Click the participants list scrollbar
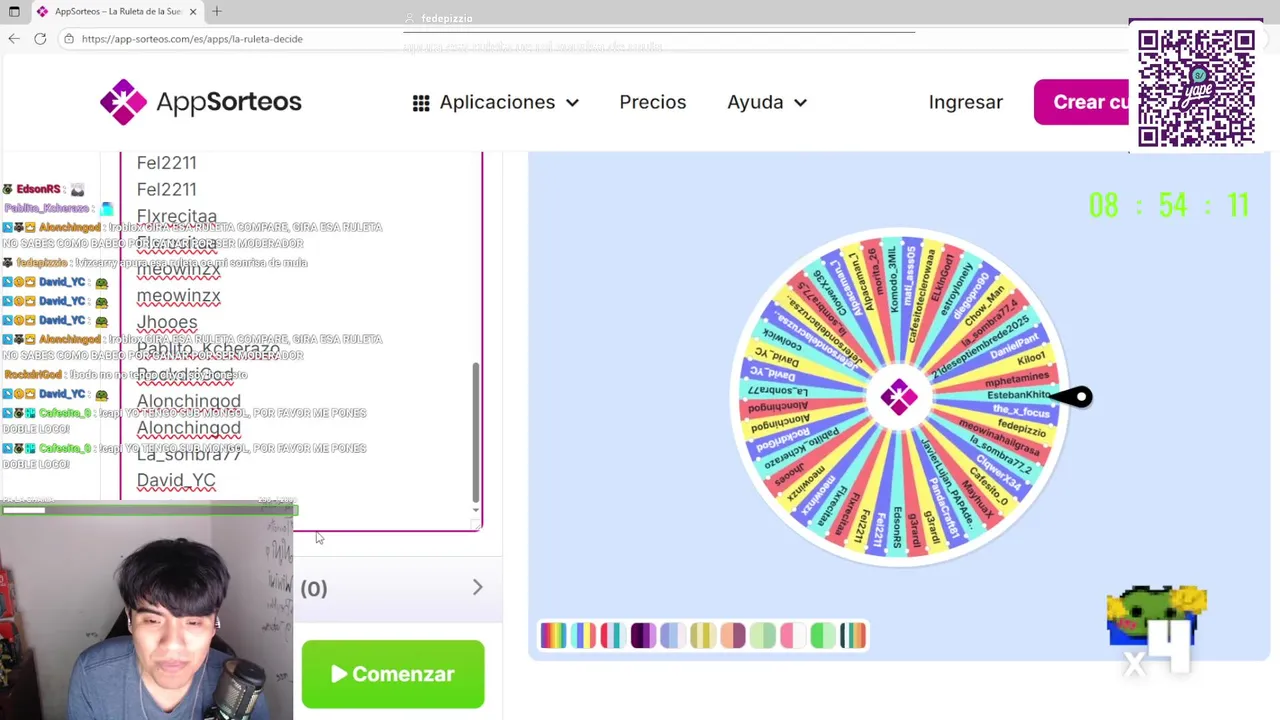The width and height of the screenshot is (1280, 720). coord(475,433)
